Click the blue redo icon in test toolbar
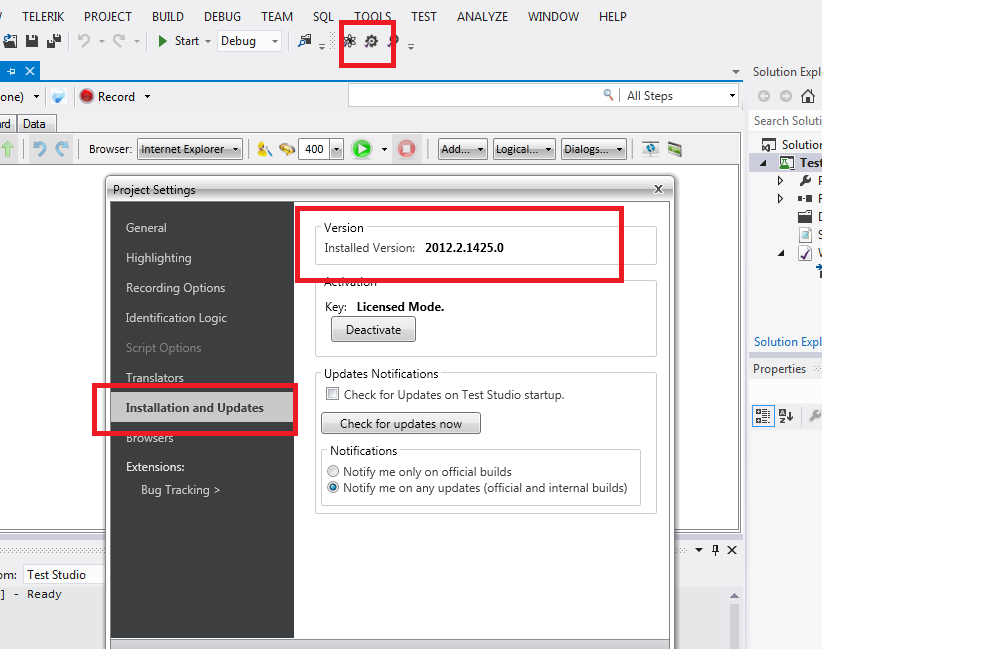This screenshot has height=649, width=1008. coord(62,149)
